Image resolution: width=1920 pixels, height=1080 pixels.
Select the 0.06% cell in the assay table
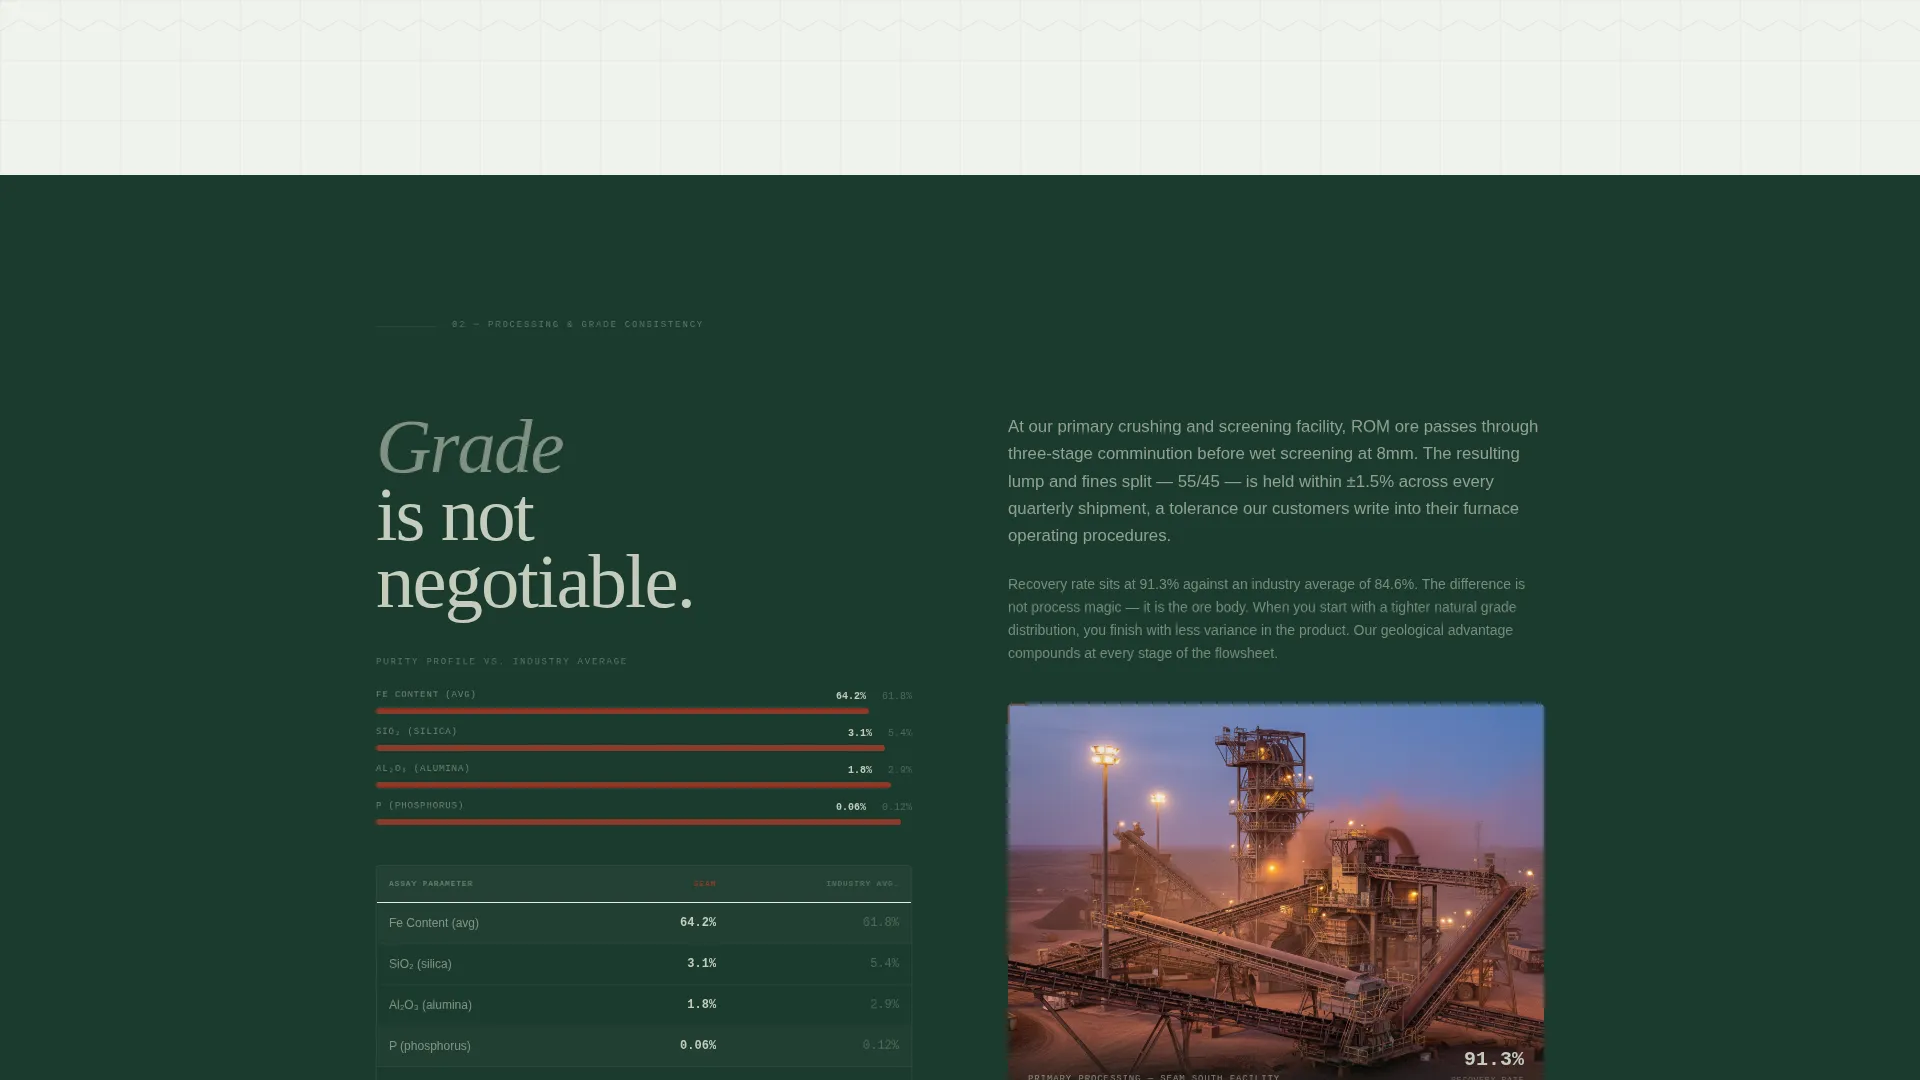[x=698, y=1045]
